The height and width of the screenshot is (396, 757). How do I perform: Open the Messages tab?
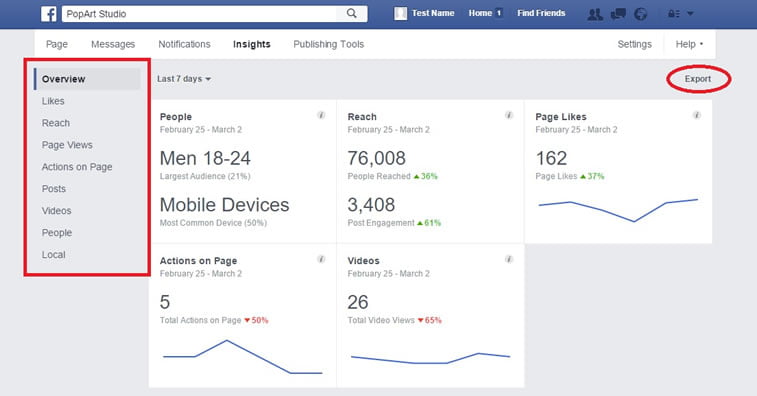pyautogui.click(x=113, y=44)
